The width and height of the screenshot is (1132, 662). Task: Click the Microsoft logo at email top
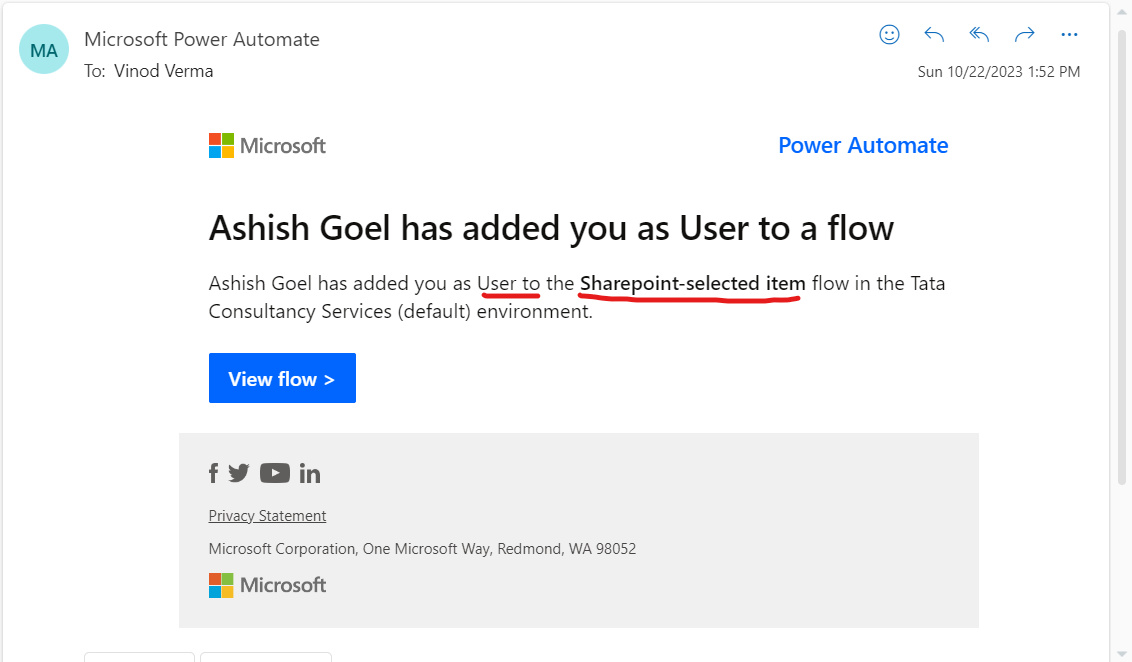(267, 146)
